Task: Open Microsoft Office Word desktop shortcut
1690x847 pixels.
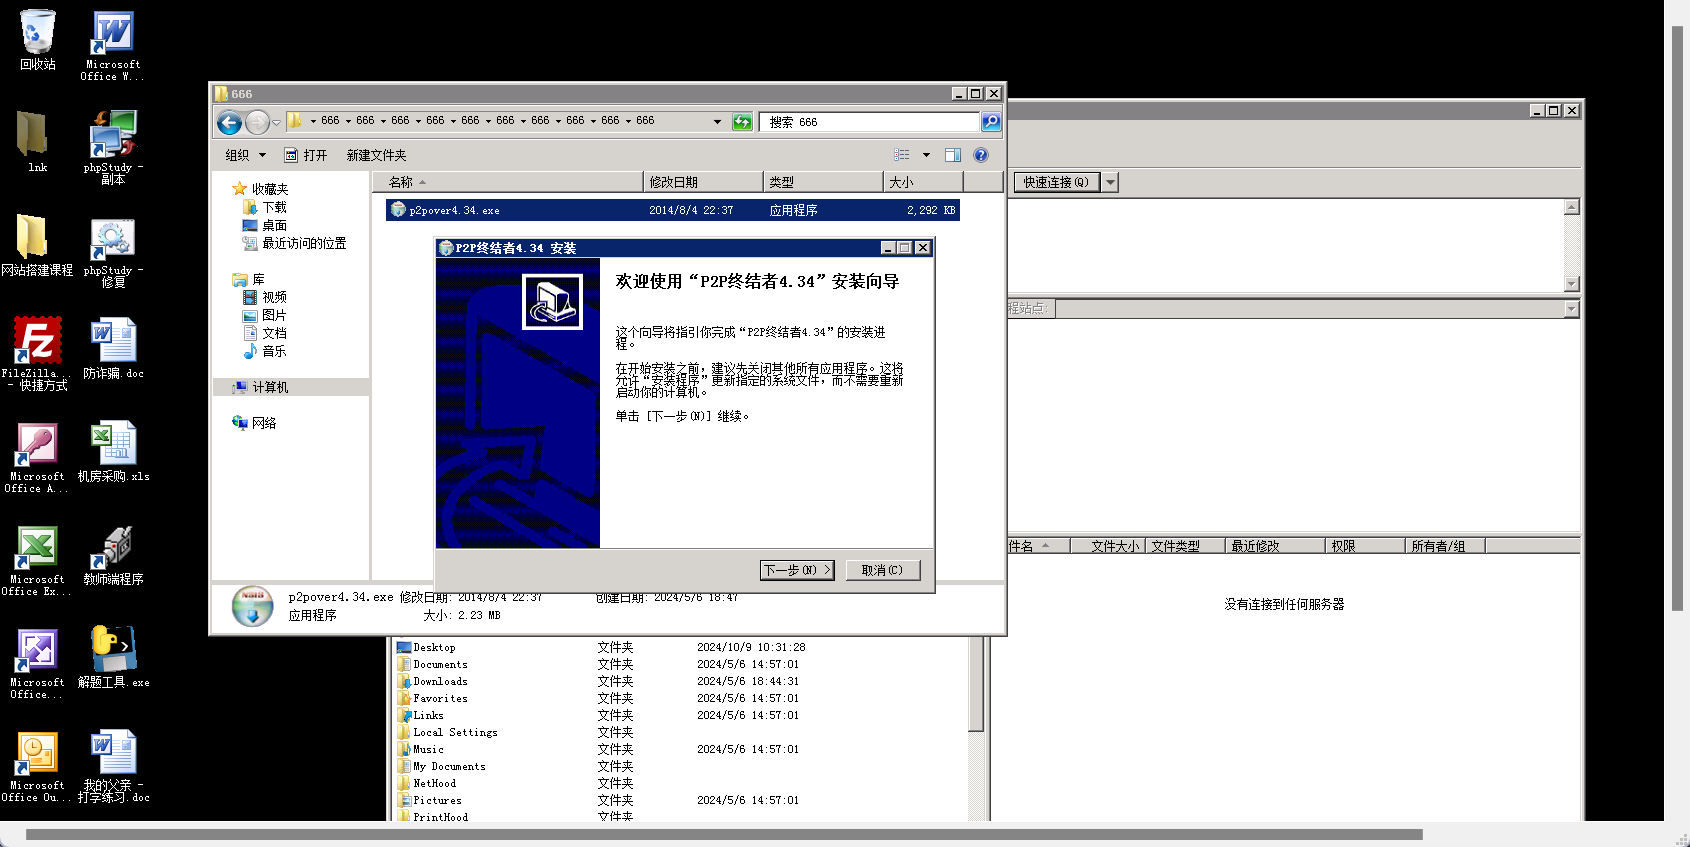Action: pos(112,45)
